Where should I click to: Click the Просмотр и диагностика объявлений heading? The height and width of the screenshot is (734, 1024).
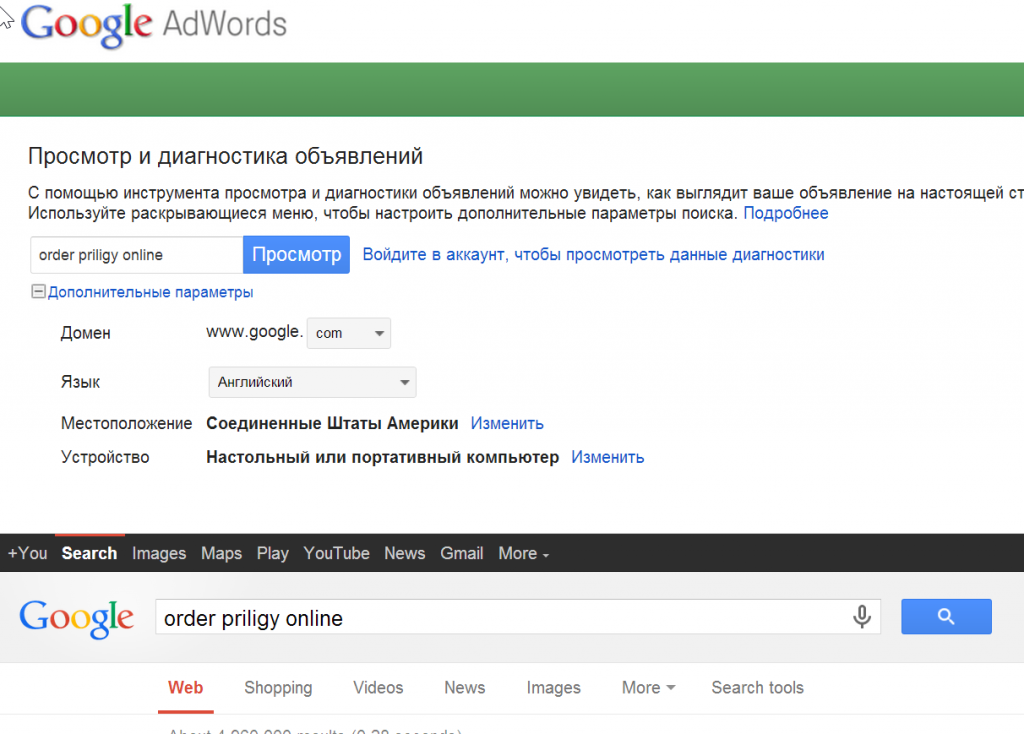[225, 157]
